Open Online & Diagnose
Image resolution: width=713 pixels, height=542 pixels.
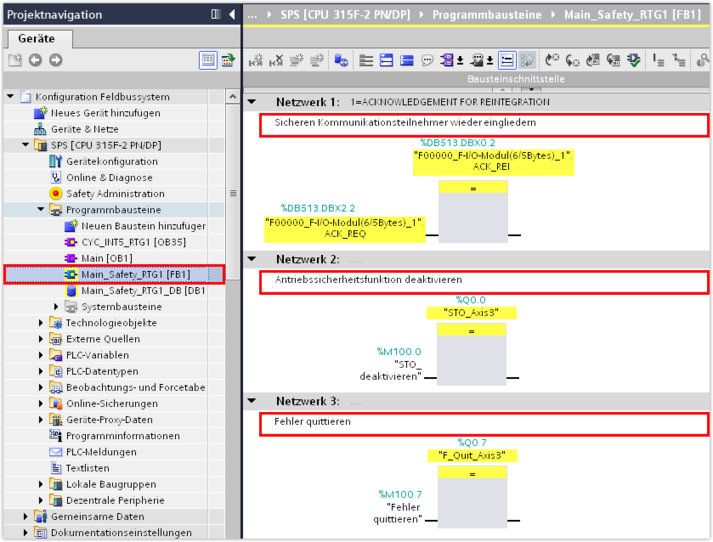pos(109,177)
